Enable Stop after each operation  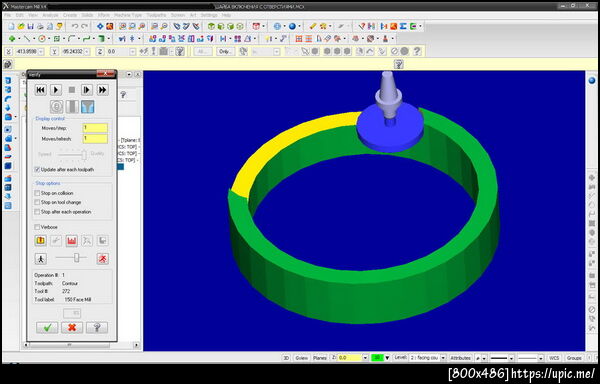(38, 212)
